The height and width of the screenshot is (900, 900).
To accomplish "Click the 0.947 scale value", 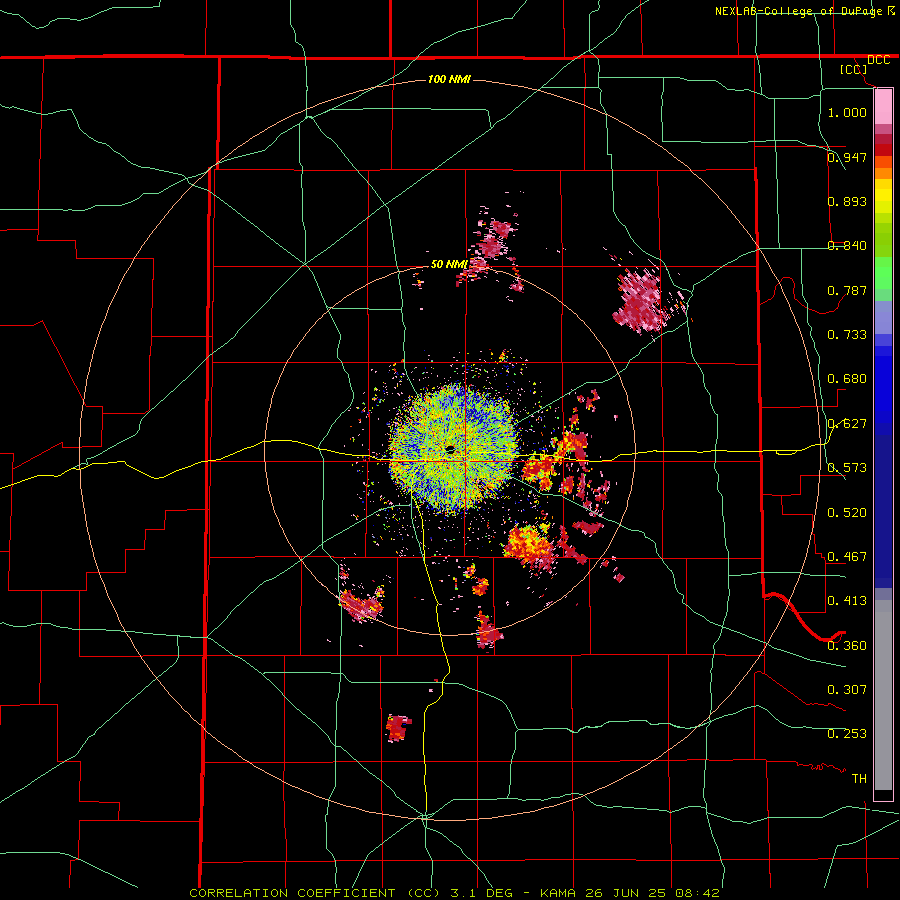I will click(x=847, y=157).
